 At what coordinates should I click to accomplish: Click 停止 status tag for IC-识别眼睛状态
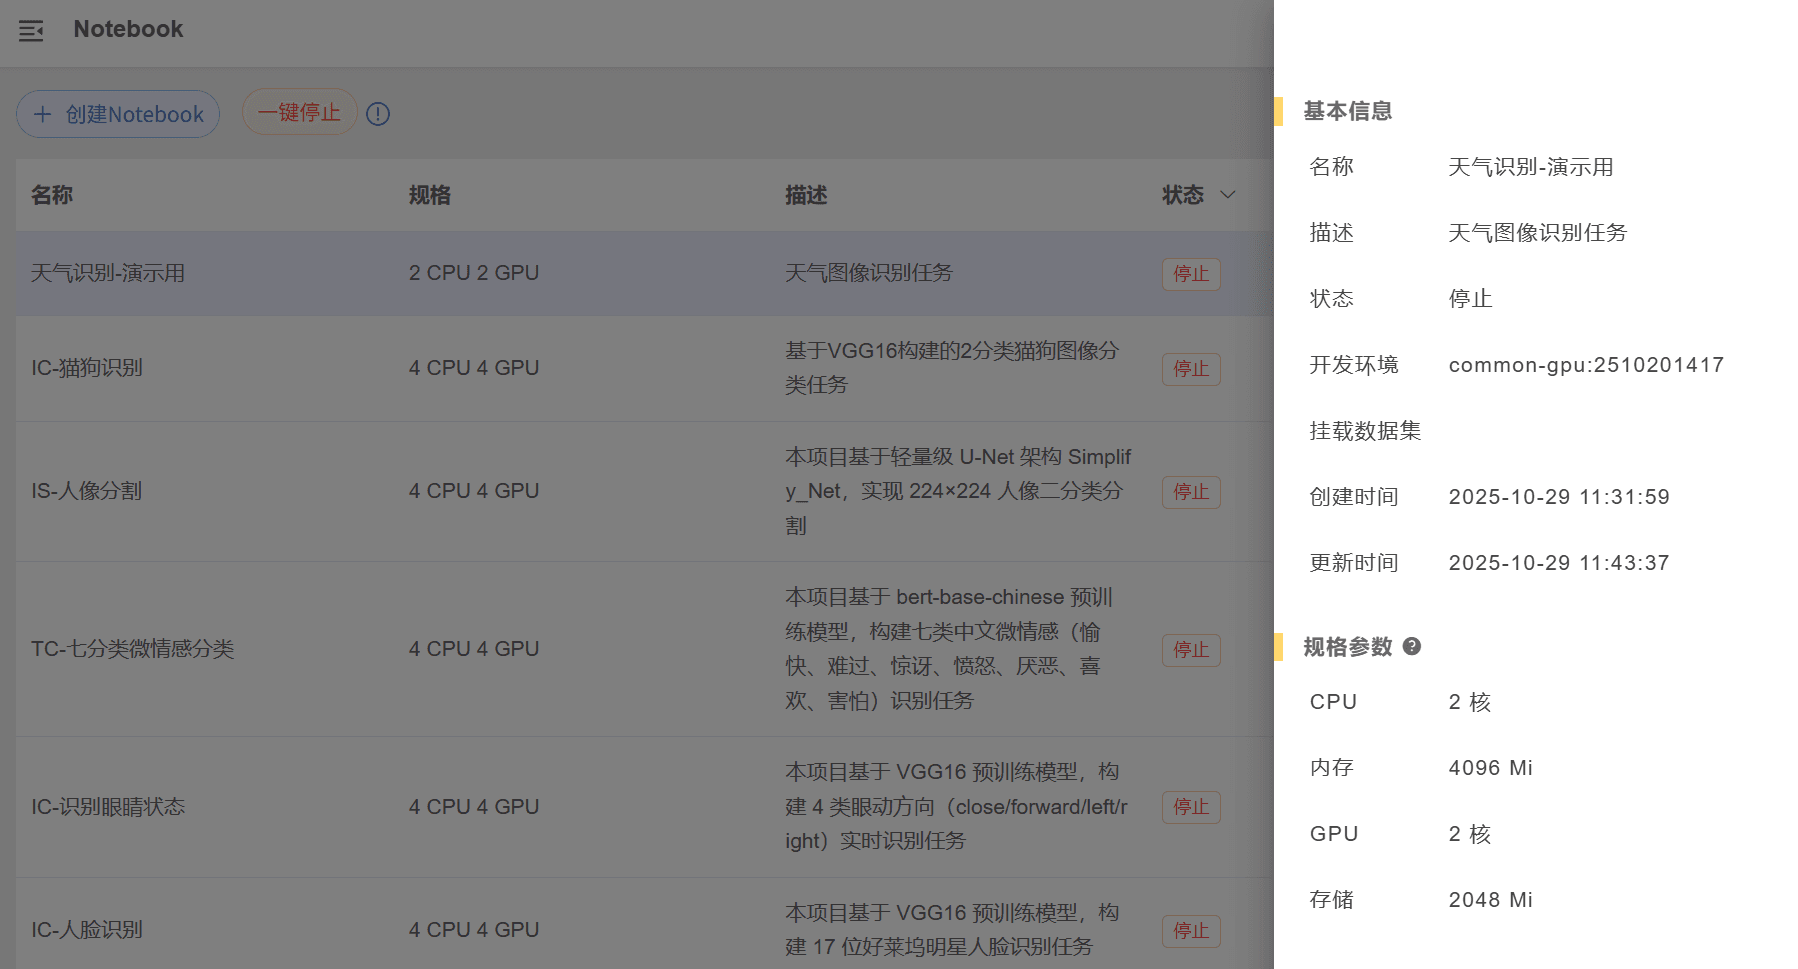[x=1190, y=807]
